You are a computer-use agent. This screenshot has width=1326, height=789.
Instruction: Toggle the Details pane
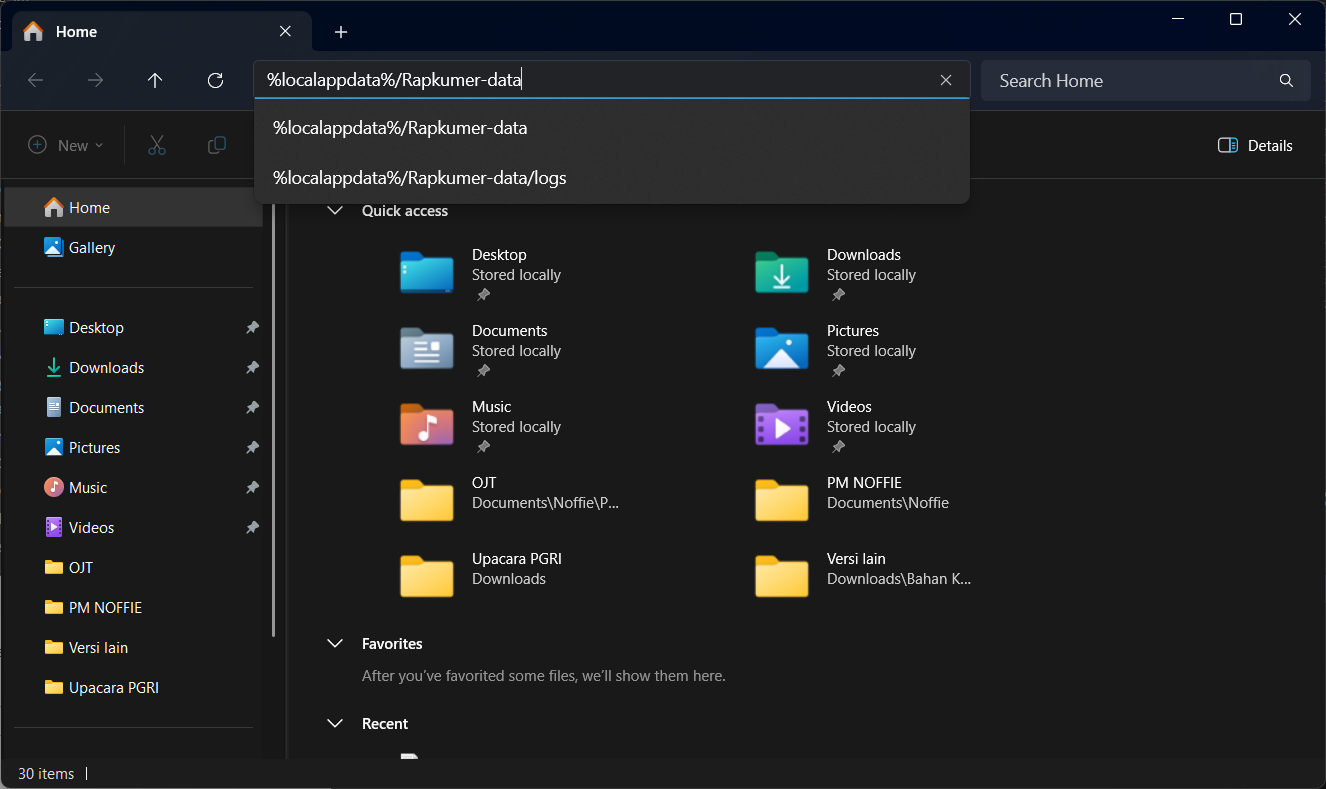tap(1255, 146)
